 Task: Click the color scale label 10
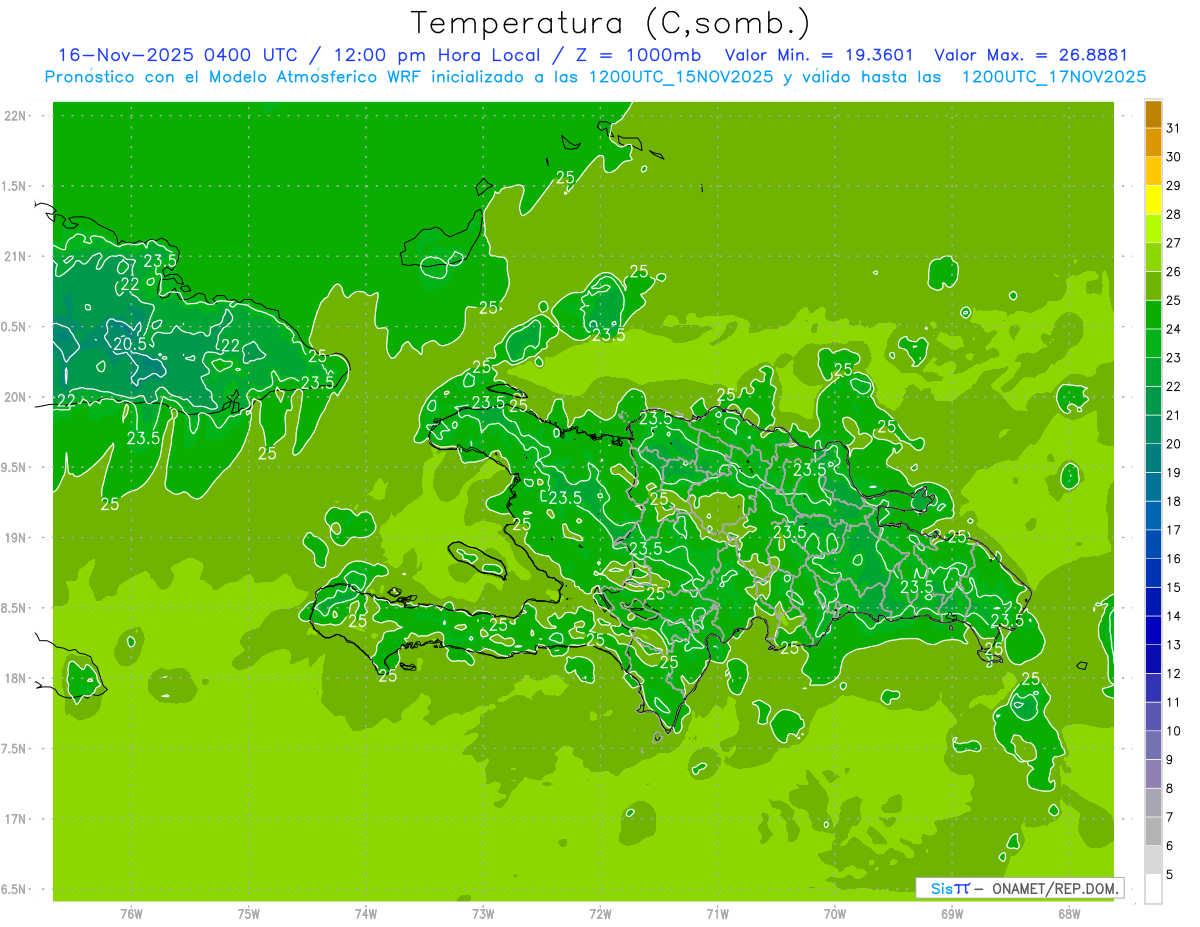click(x=1173, y=731)
